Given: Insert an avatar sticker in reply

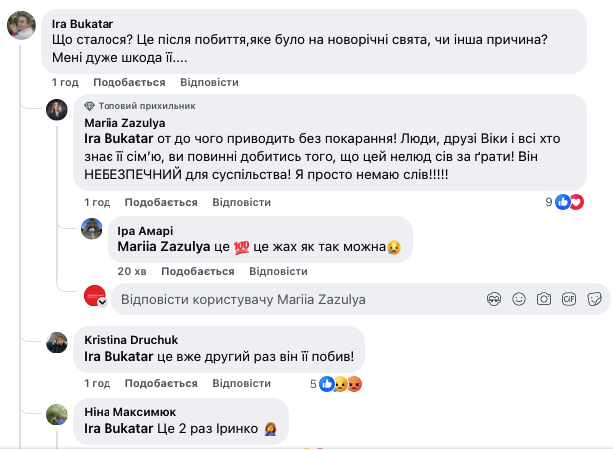Looking at the screenshot, I should tap(493, 298).
